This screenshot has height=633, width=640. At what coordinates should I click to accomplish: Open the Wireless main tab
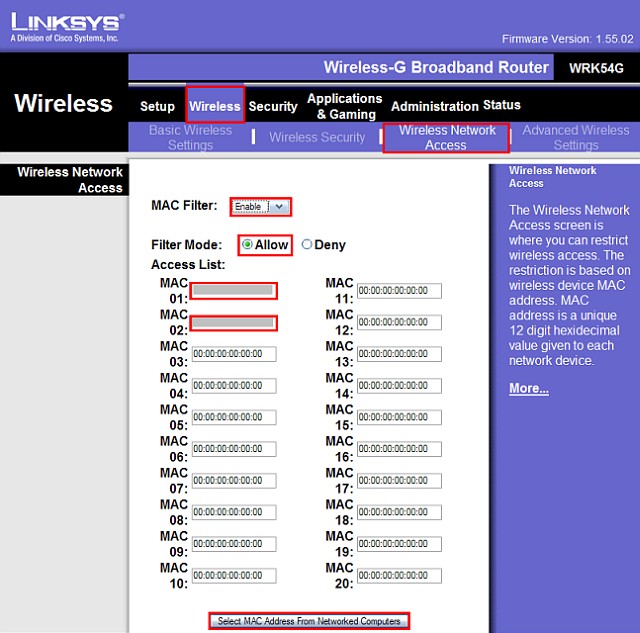click(215, 106)
